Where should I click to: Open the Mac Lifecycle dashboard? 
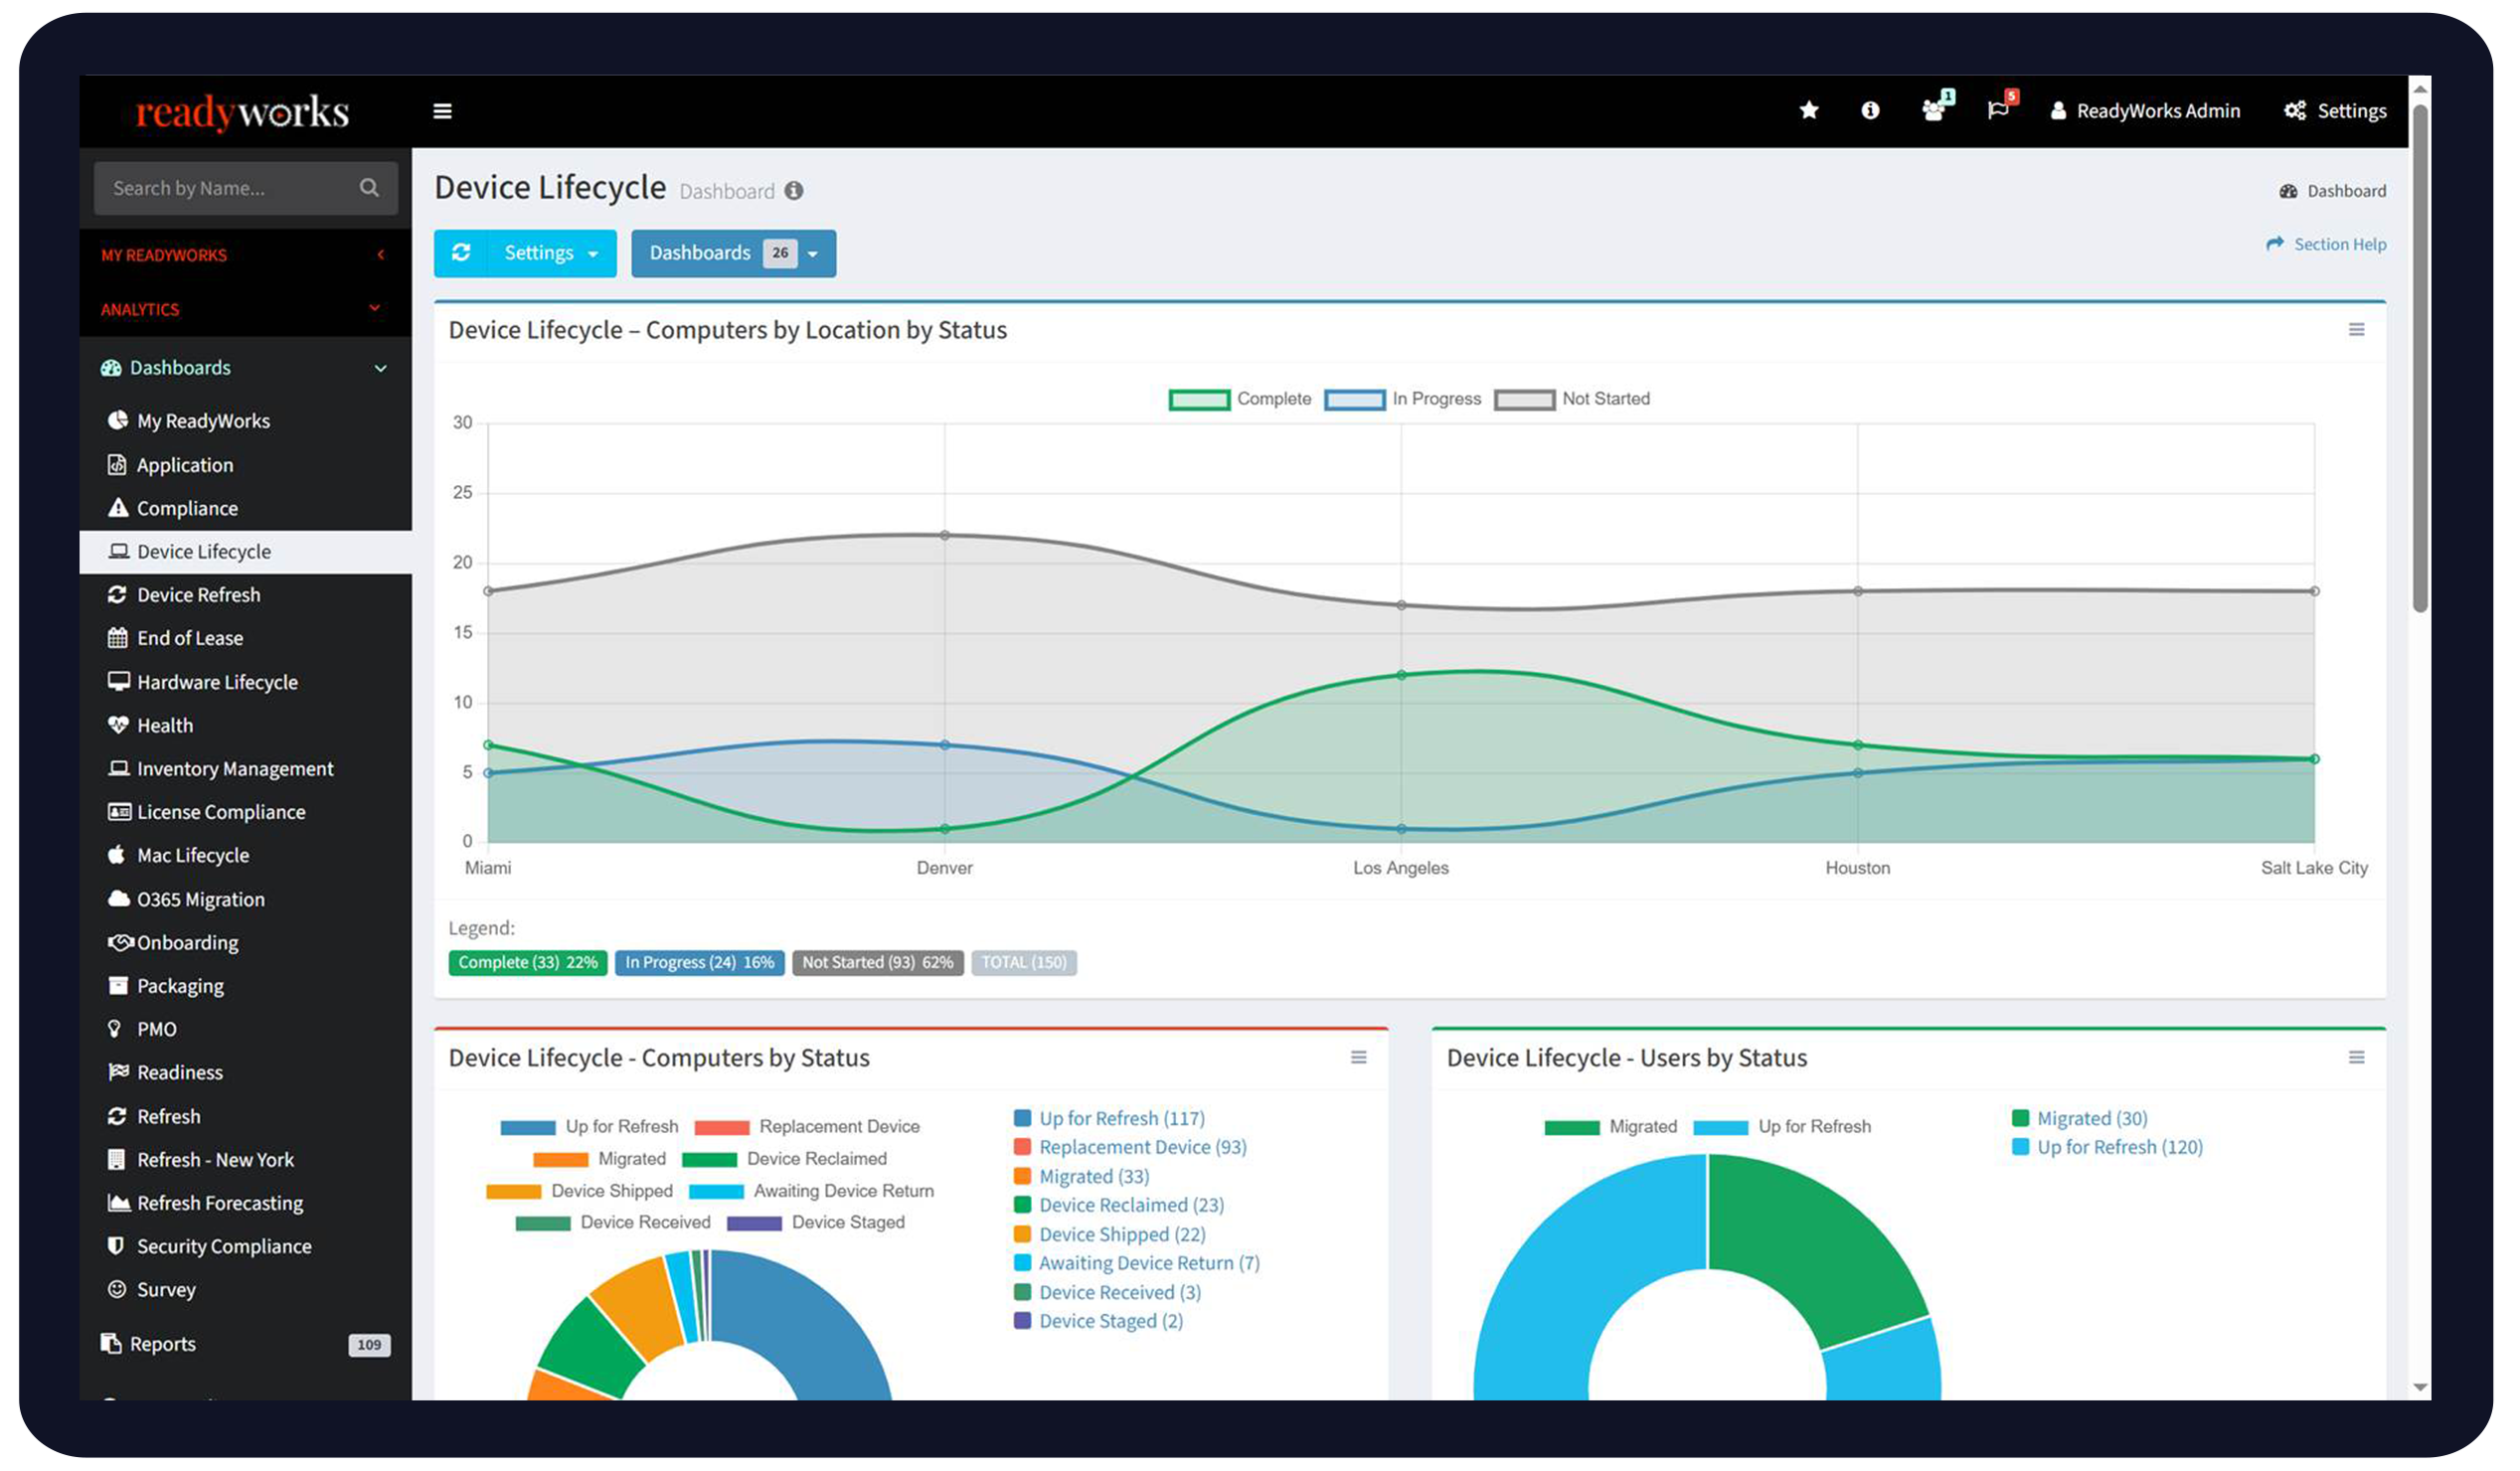pos(193,855)
